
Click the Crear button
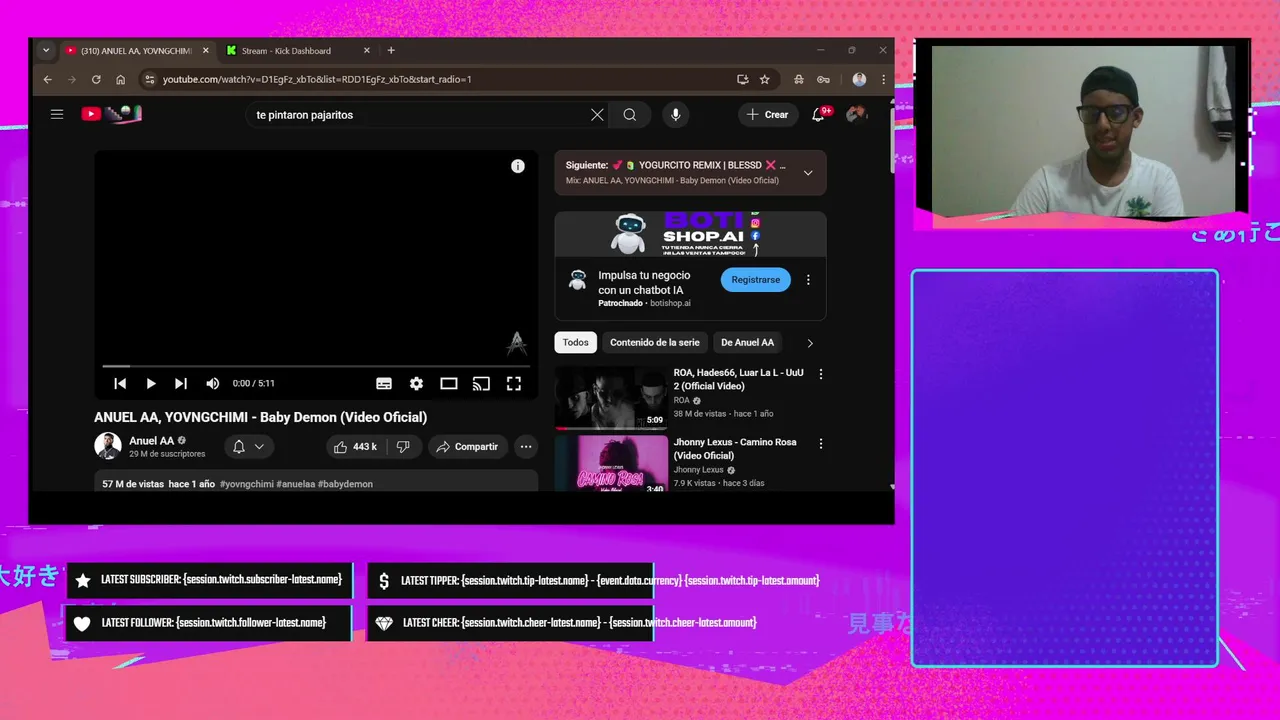[768, 115]
